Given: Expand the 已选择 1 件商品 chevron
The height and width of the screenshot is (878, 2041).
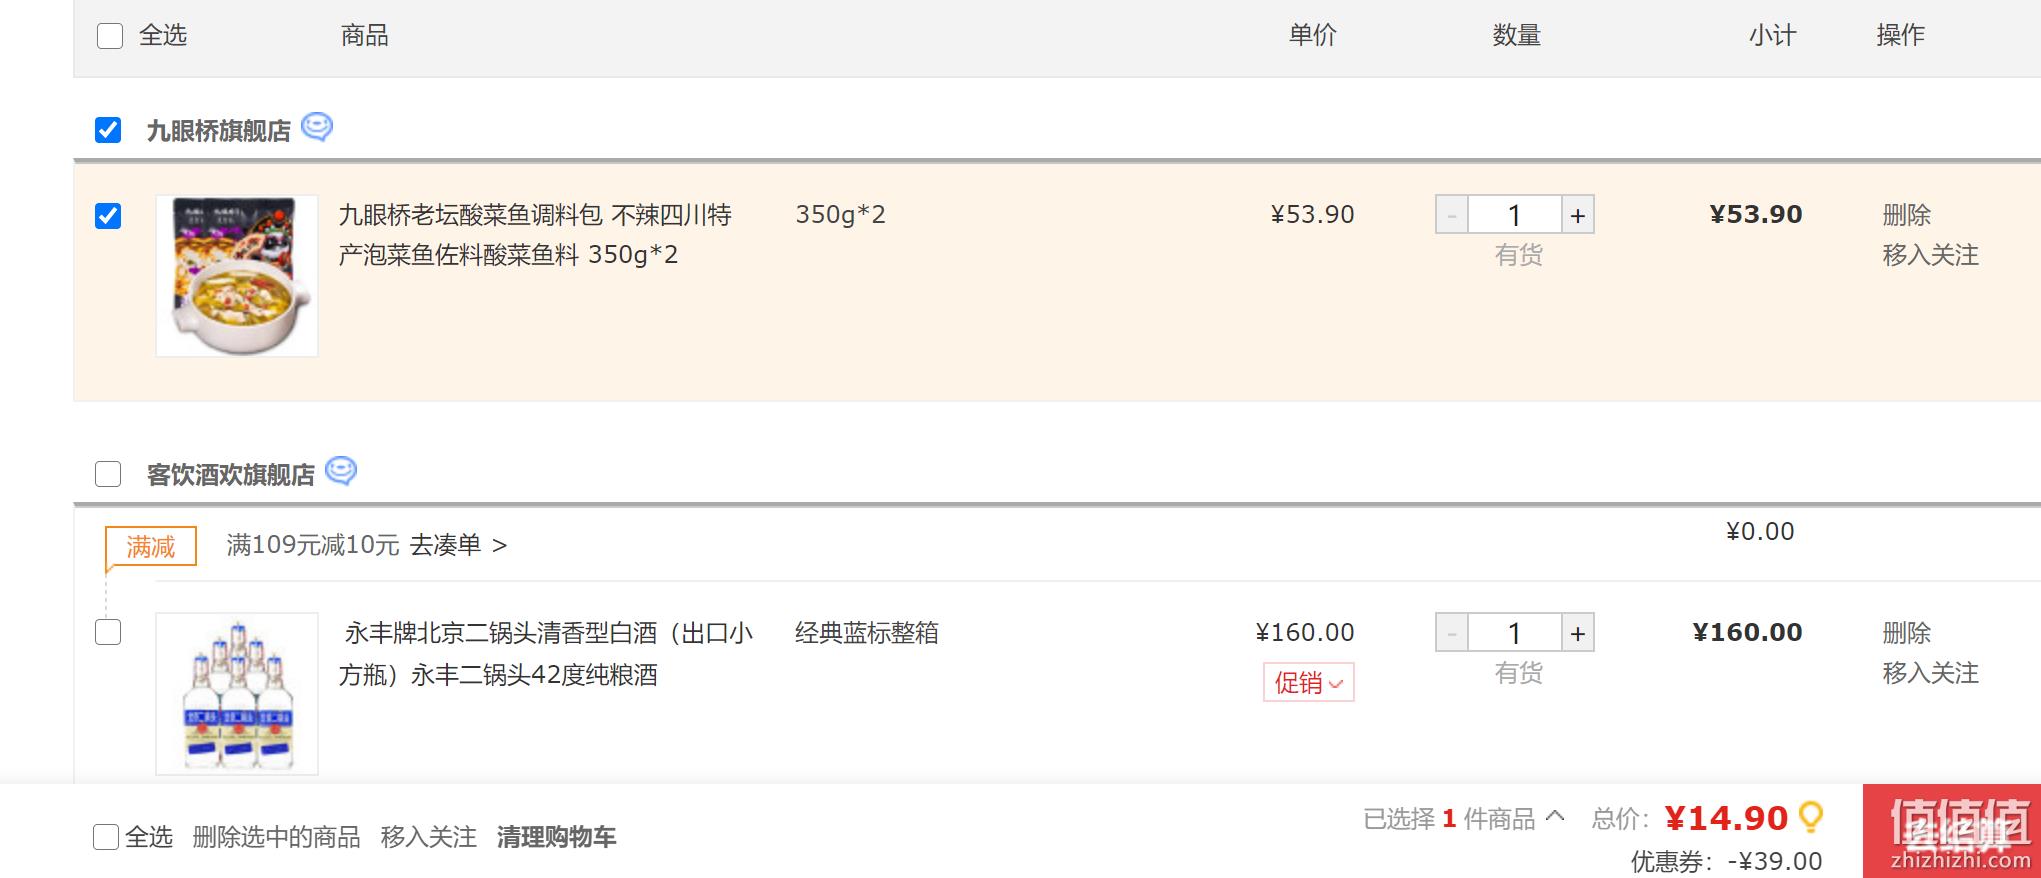Looking at the screenshot, I should tap(1554, 816).
